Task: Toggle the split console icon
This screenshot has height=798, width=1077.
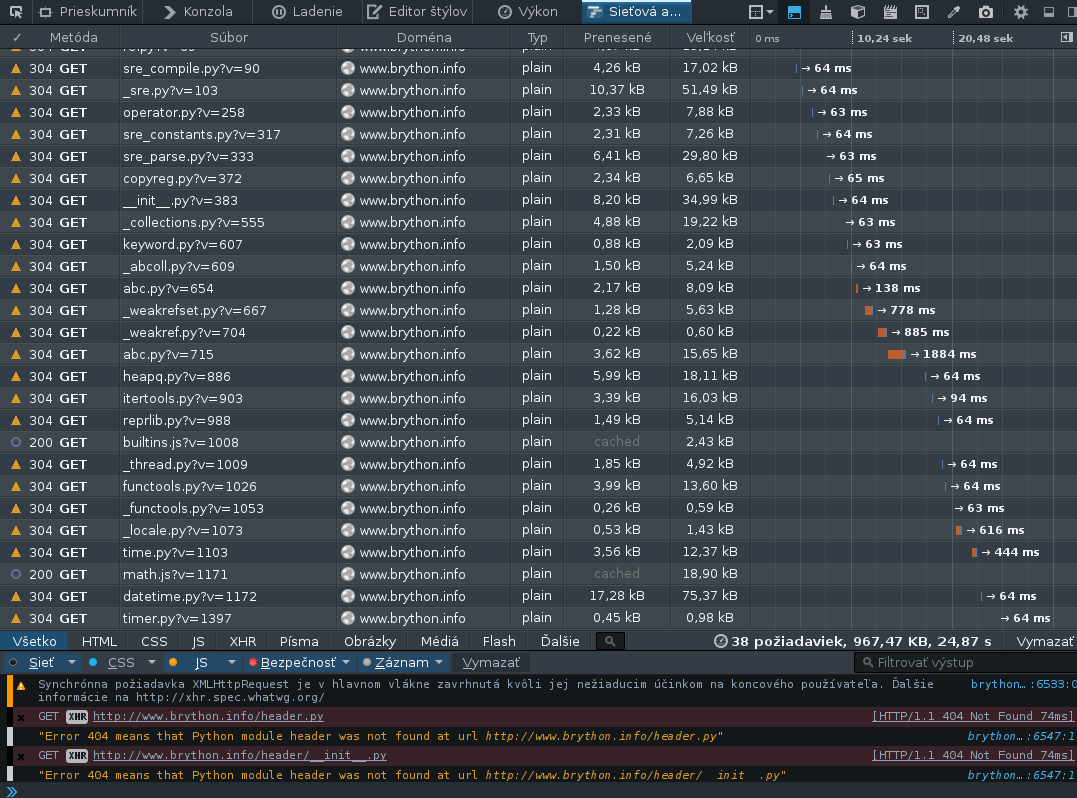Action: (794, 12)
